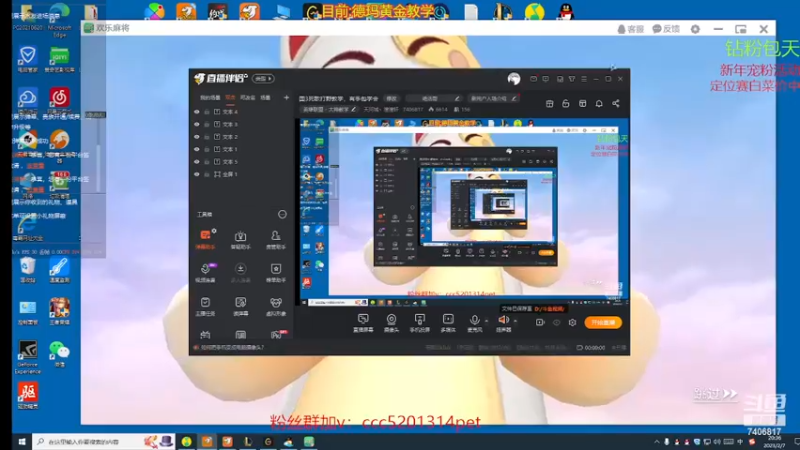Add a multimedia (多媒体) source
Viewport: 800px width, 450px height.
pyautogui.click(x=448, y=322)
